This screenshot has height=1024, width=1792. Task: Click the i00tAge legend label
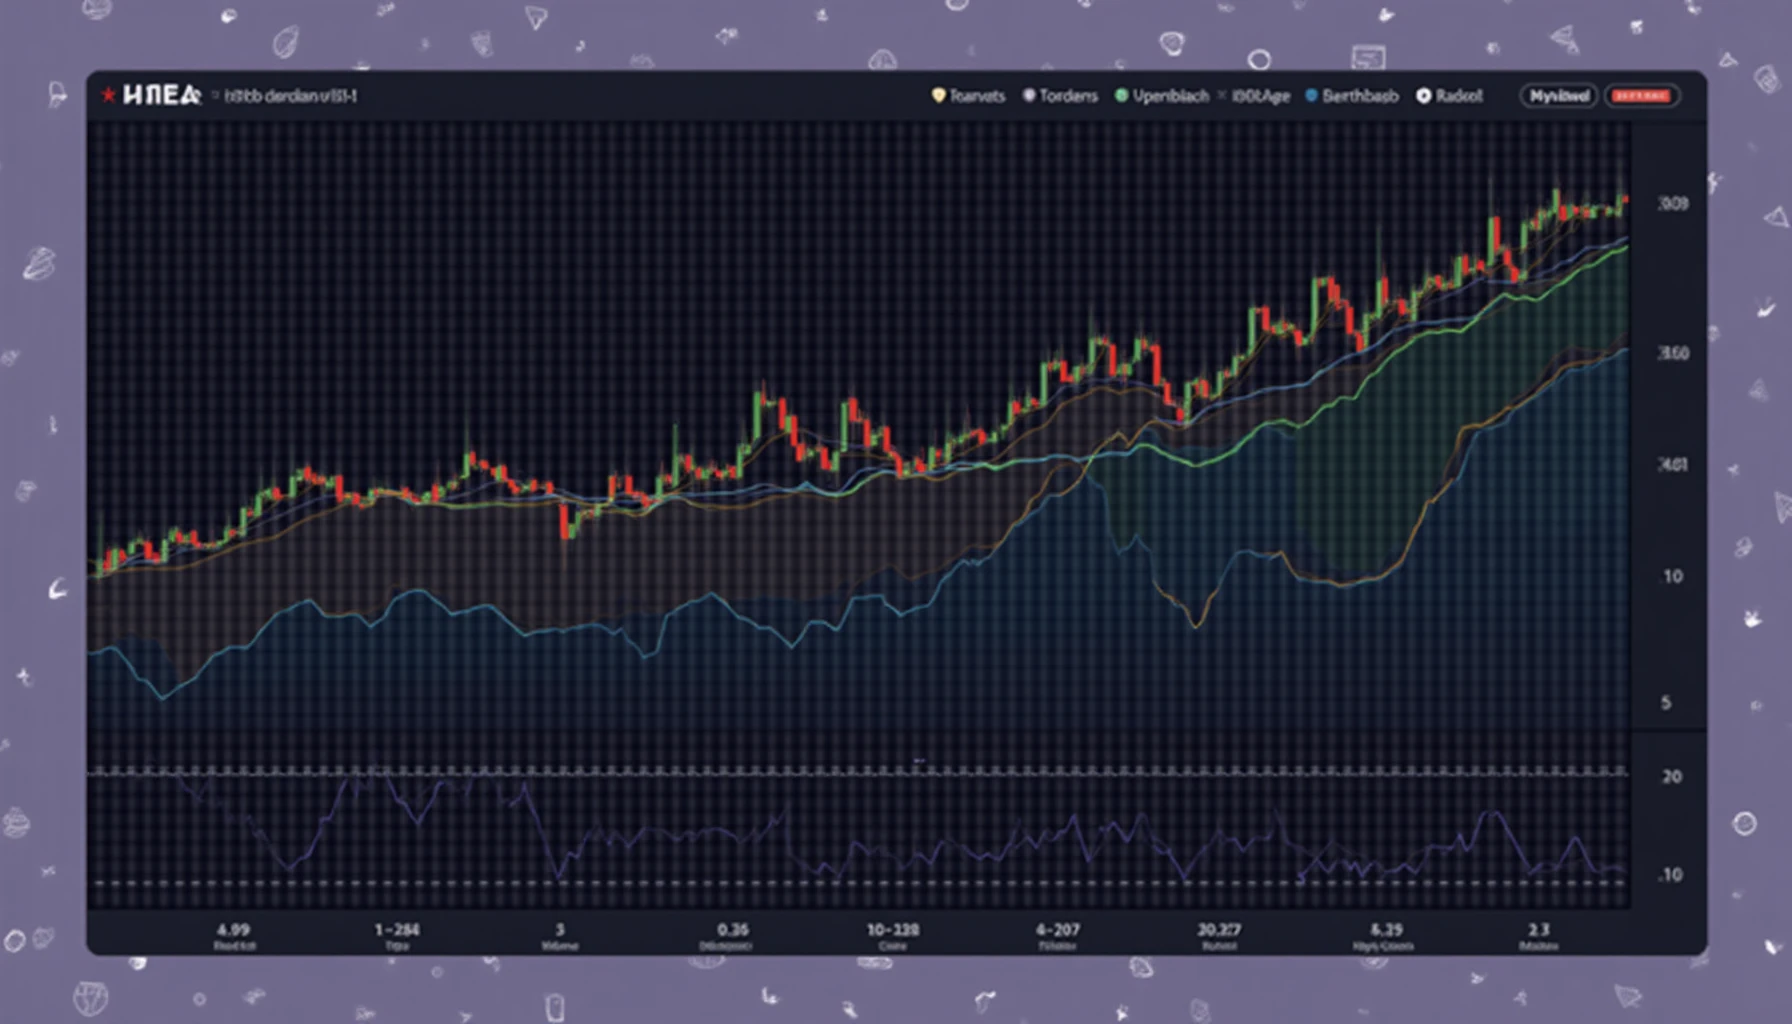click(x=1260, y=96)
